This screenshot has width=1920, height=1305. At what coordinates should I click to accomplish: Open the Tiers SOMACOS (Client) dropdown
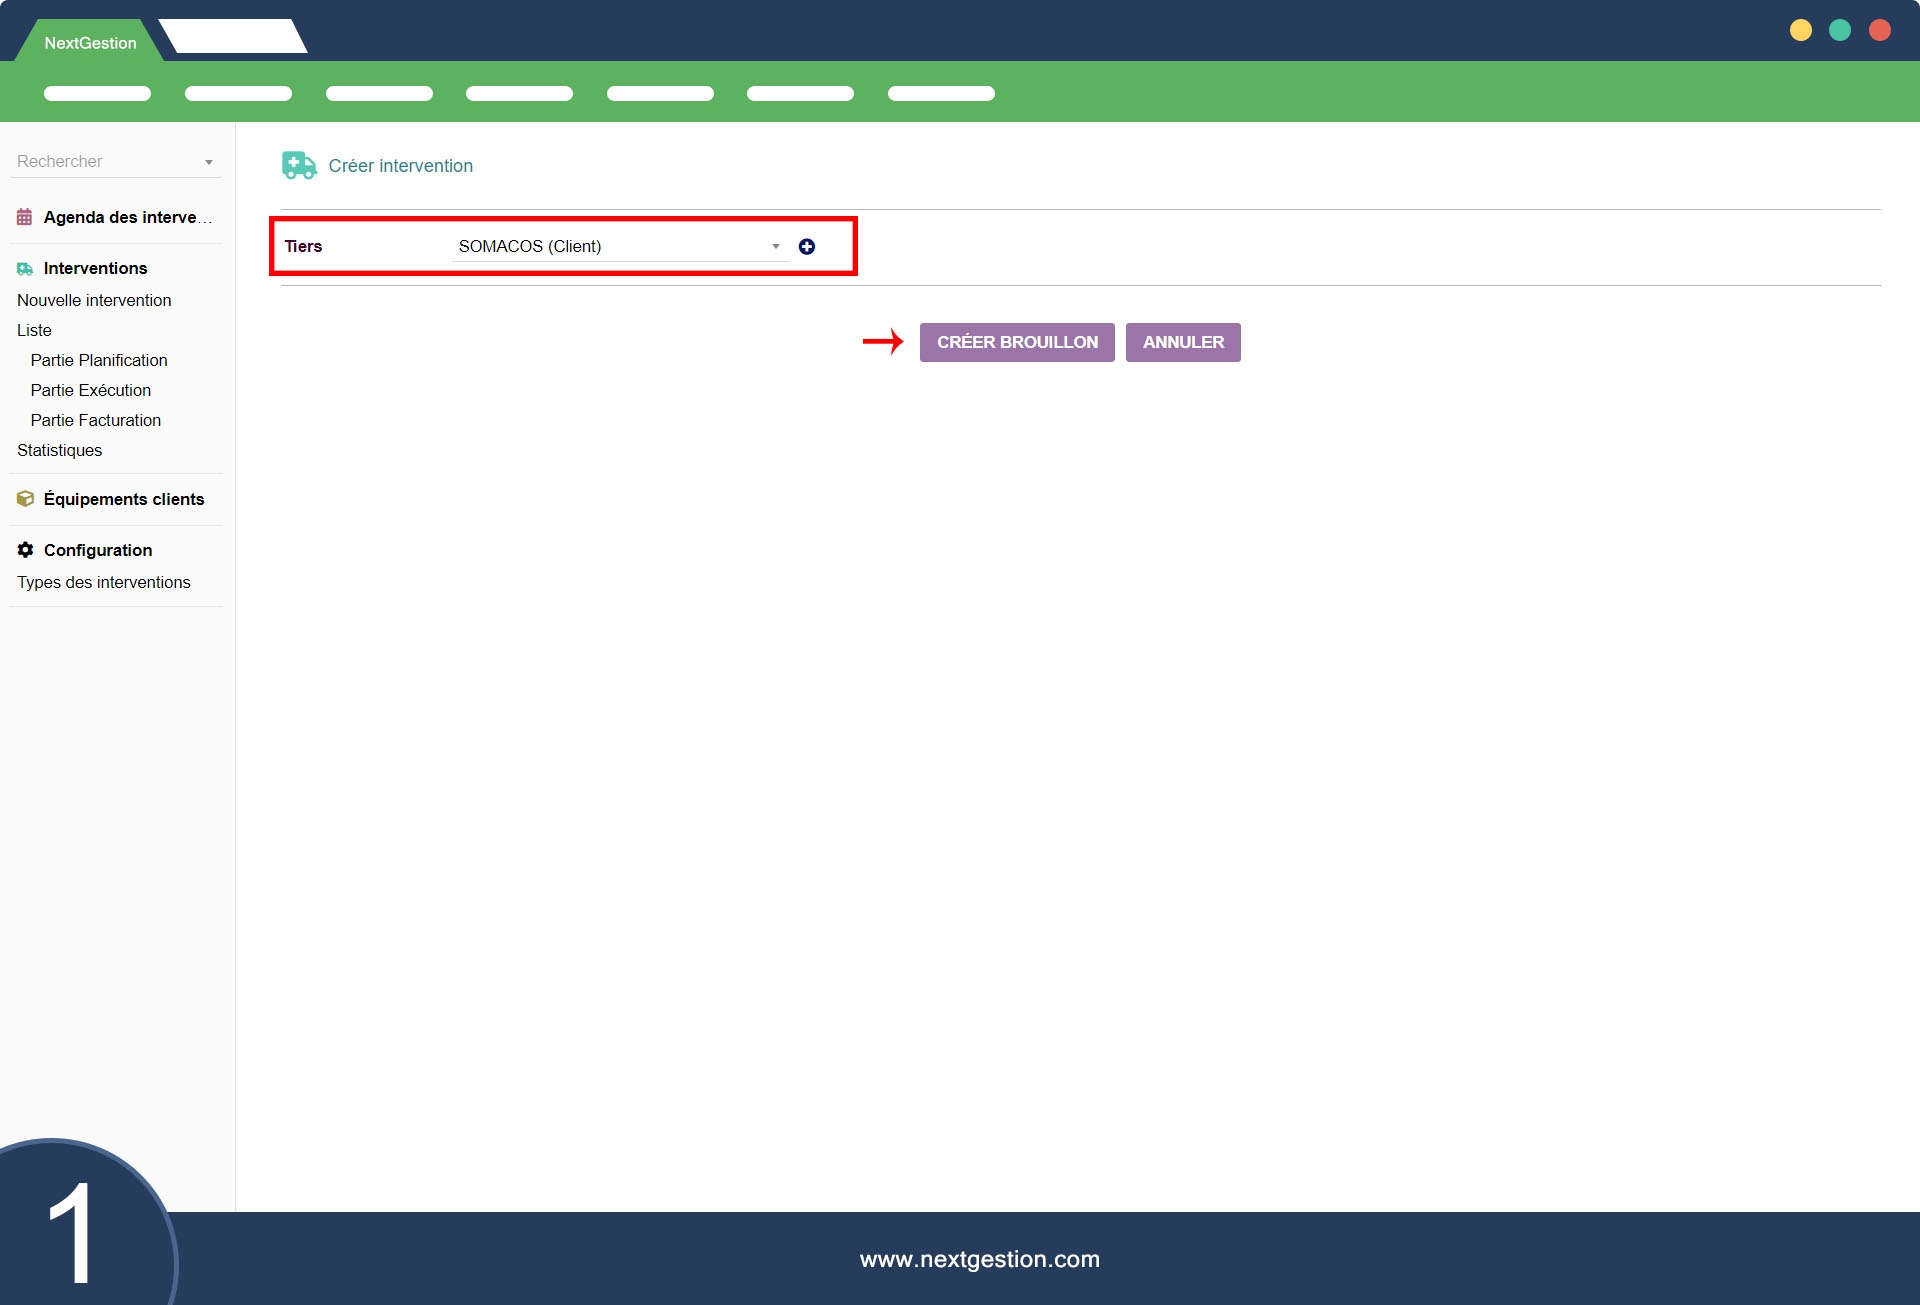[618, 247]
